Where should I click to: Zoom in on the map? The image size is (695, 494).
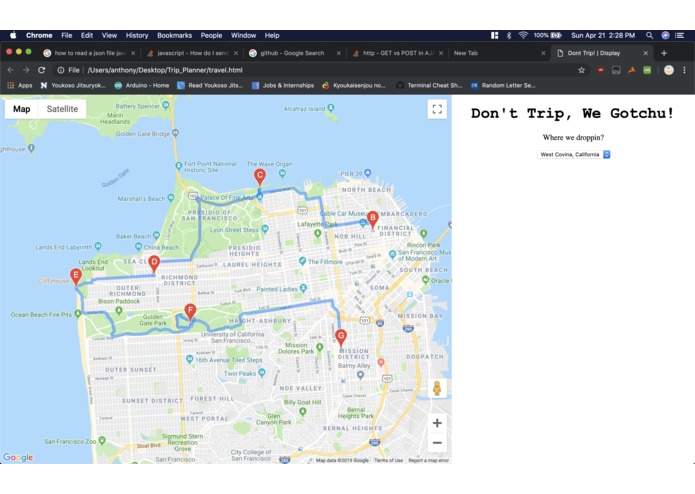437,423
